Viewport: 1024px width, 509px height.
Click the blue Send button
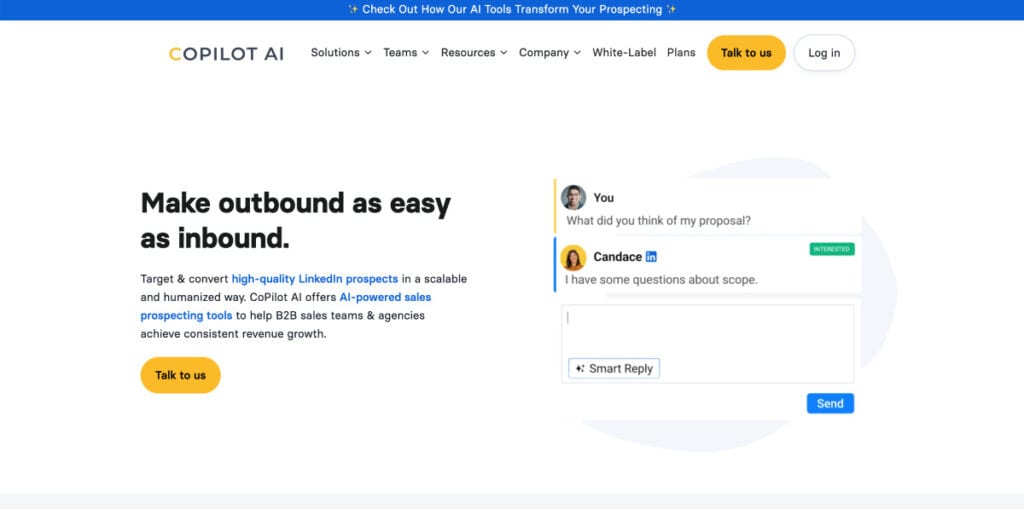pyautogui.click(x=830, y=403)
